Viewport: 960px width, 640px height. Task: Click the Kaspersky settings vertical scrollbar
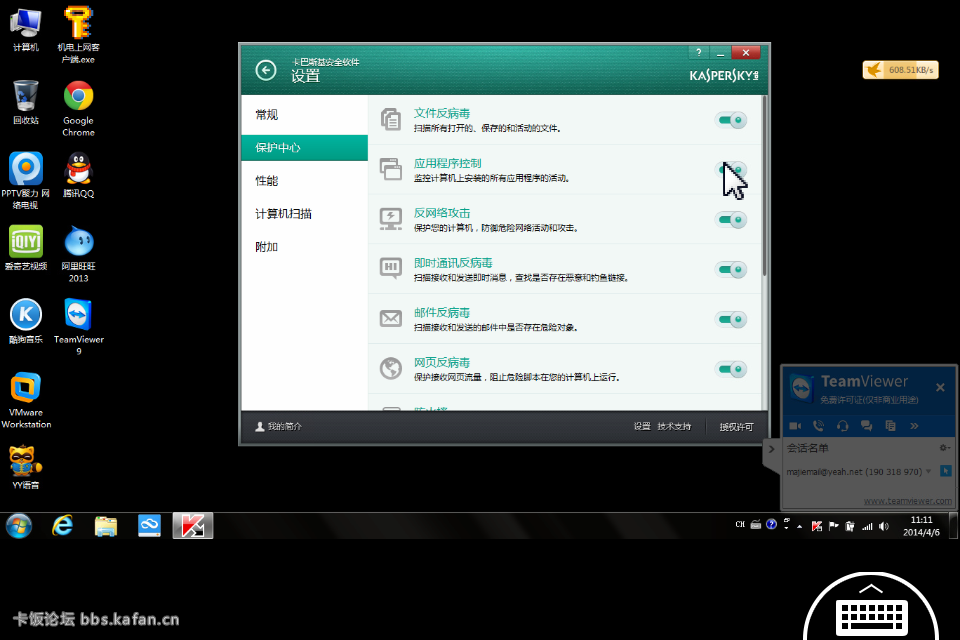point(765,186)
